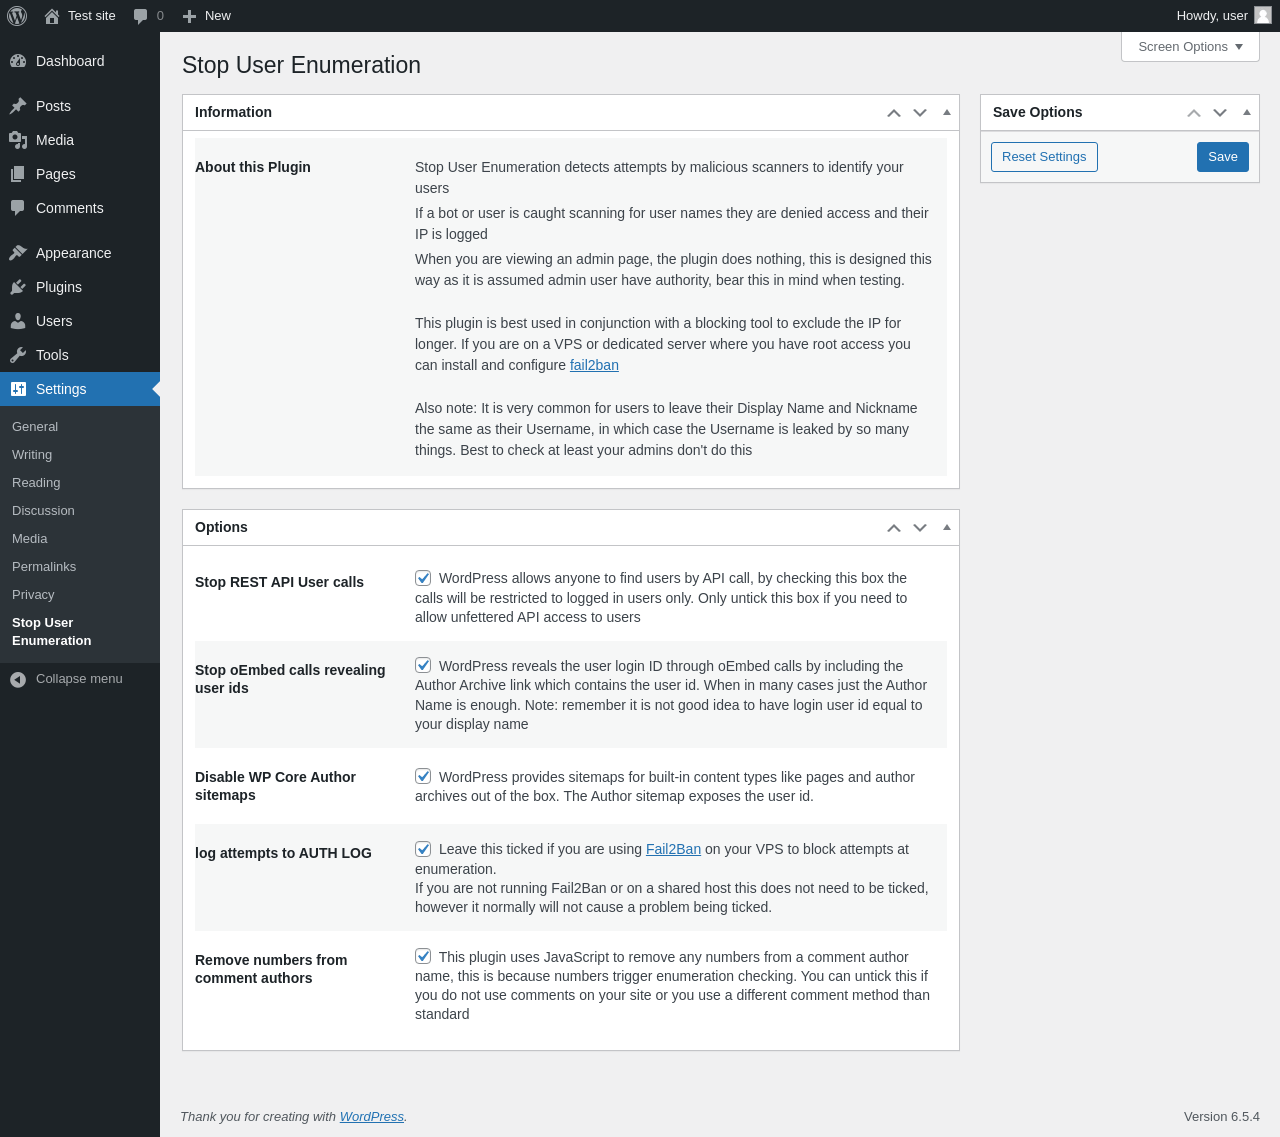The height and width of the screenshot is (1137, 1280).
Task: Click the Stop User Enumeration page heading
Action: (301, 65)
